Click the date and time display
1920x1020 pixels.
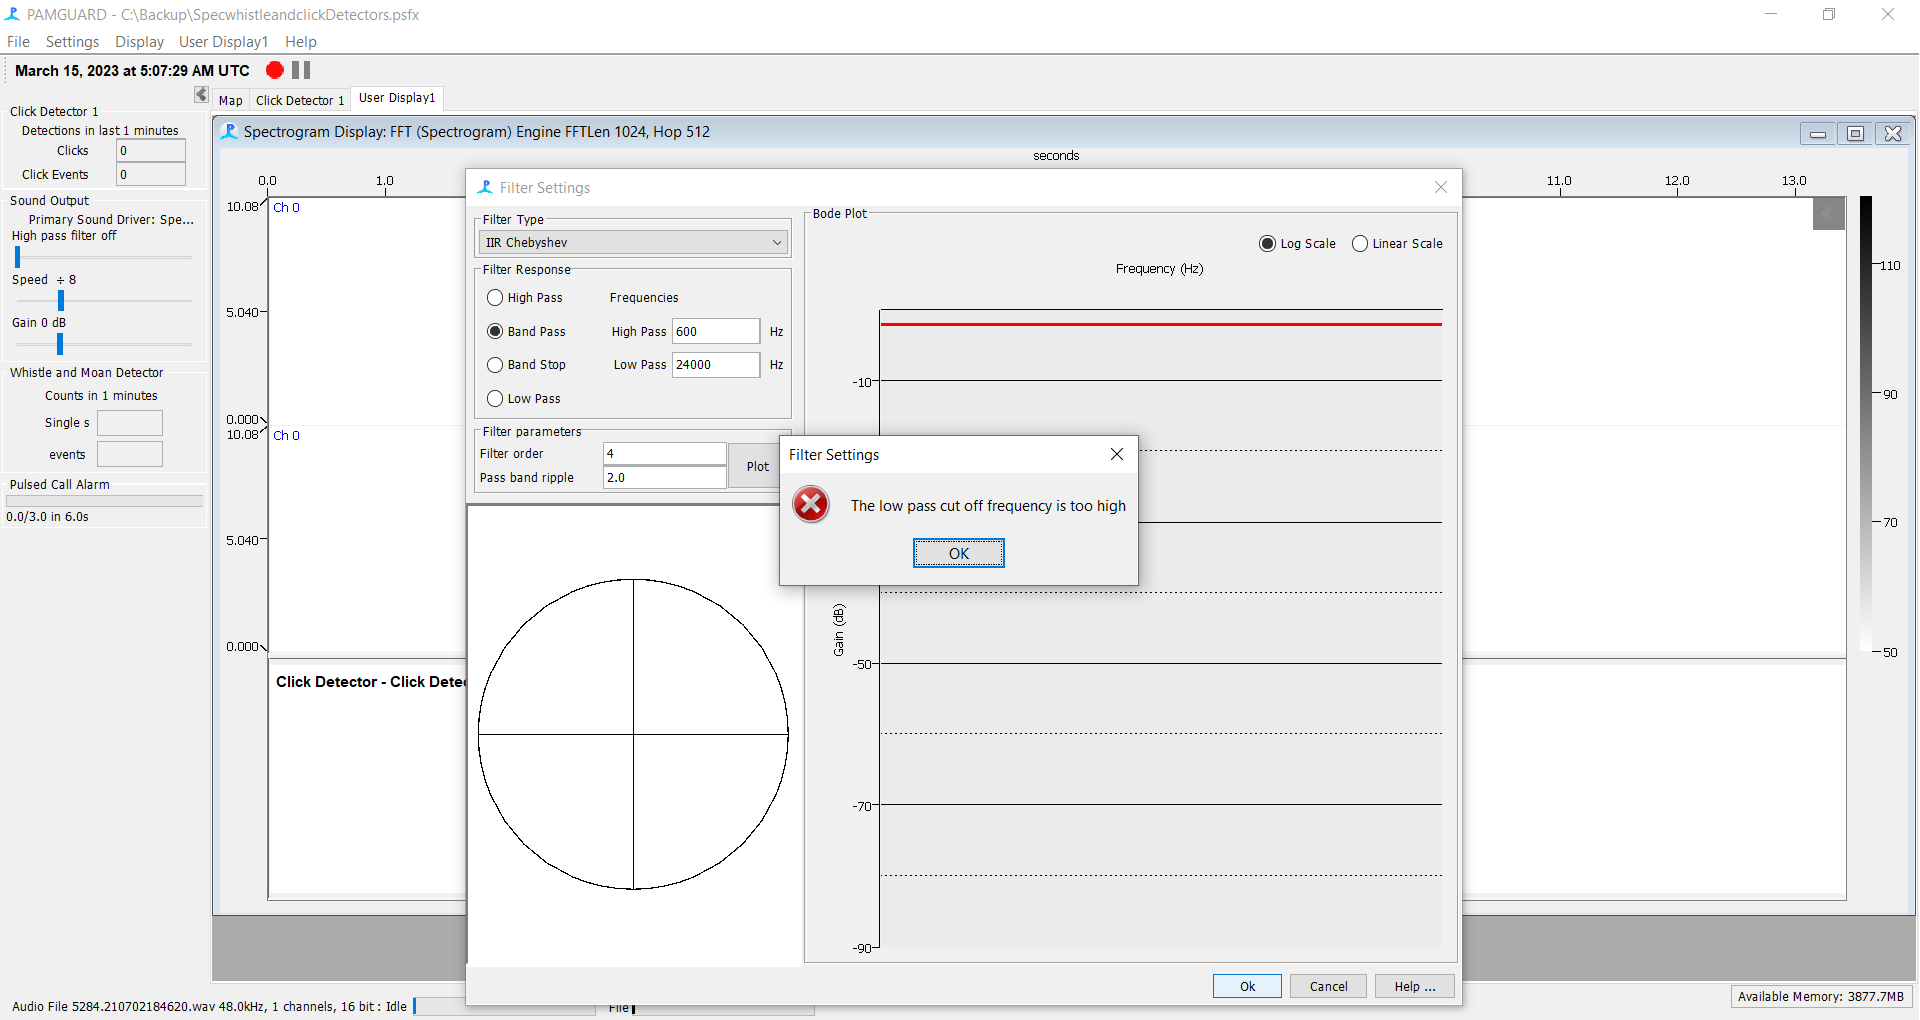pyautogui.click(x=132, y=70)
